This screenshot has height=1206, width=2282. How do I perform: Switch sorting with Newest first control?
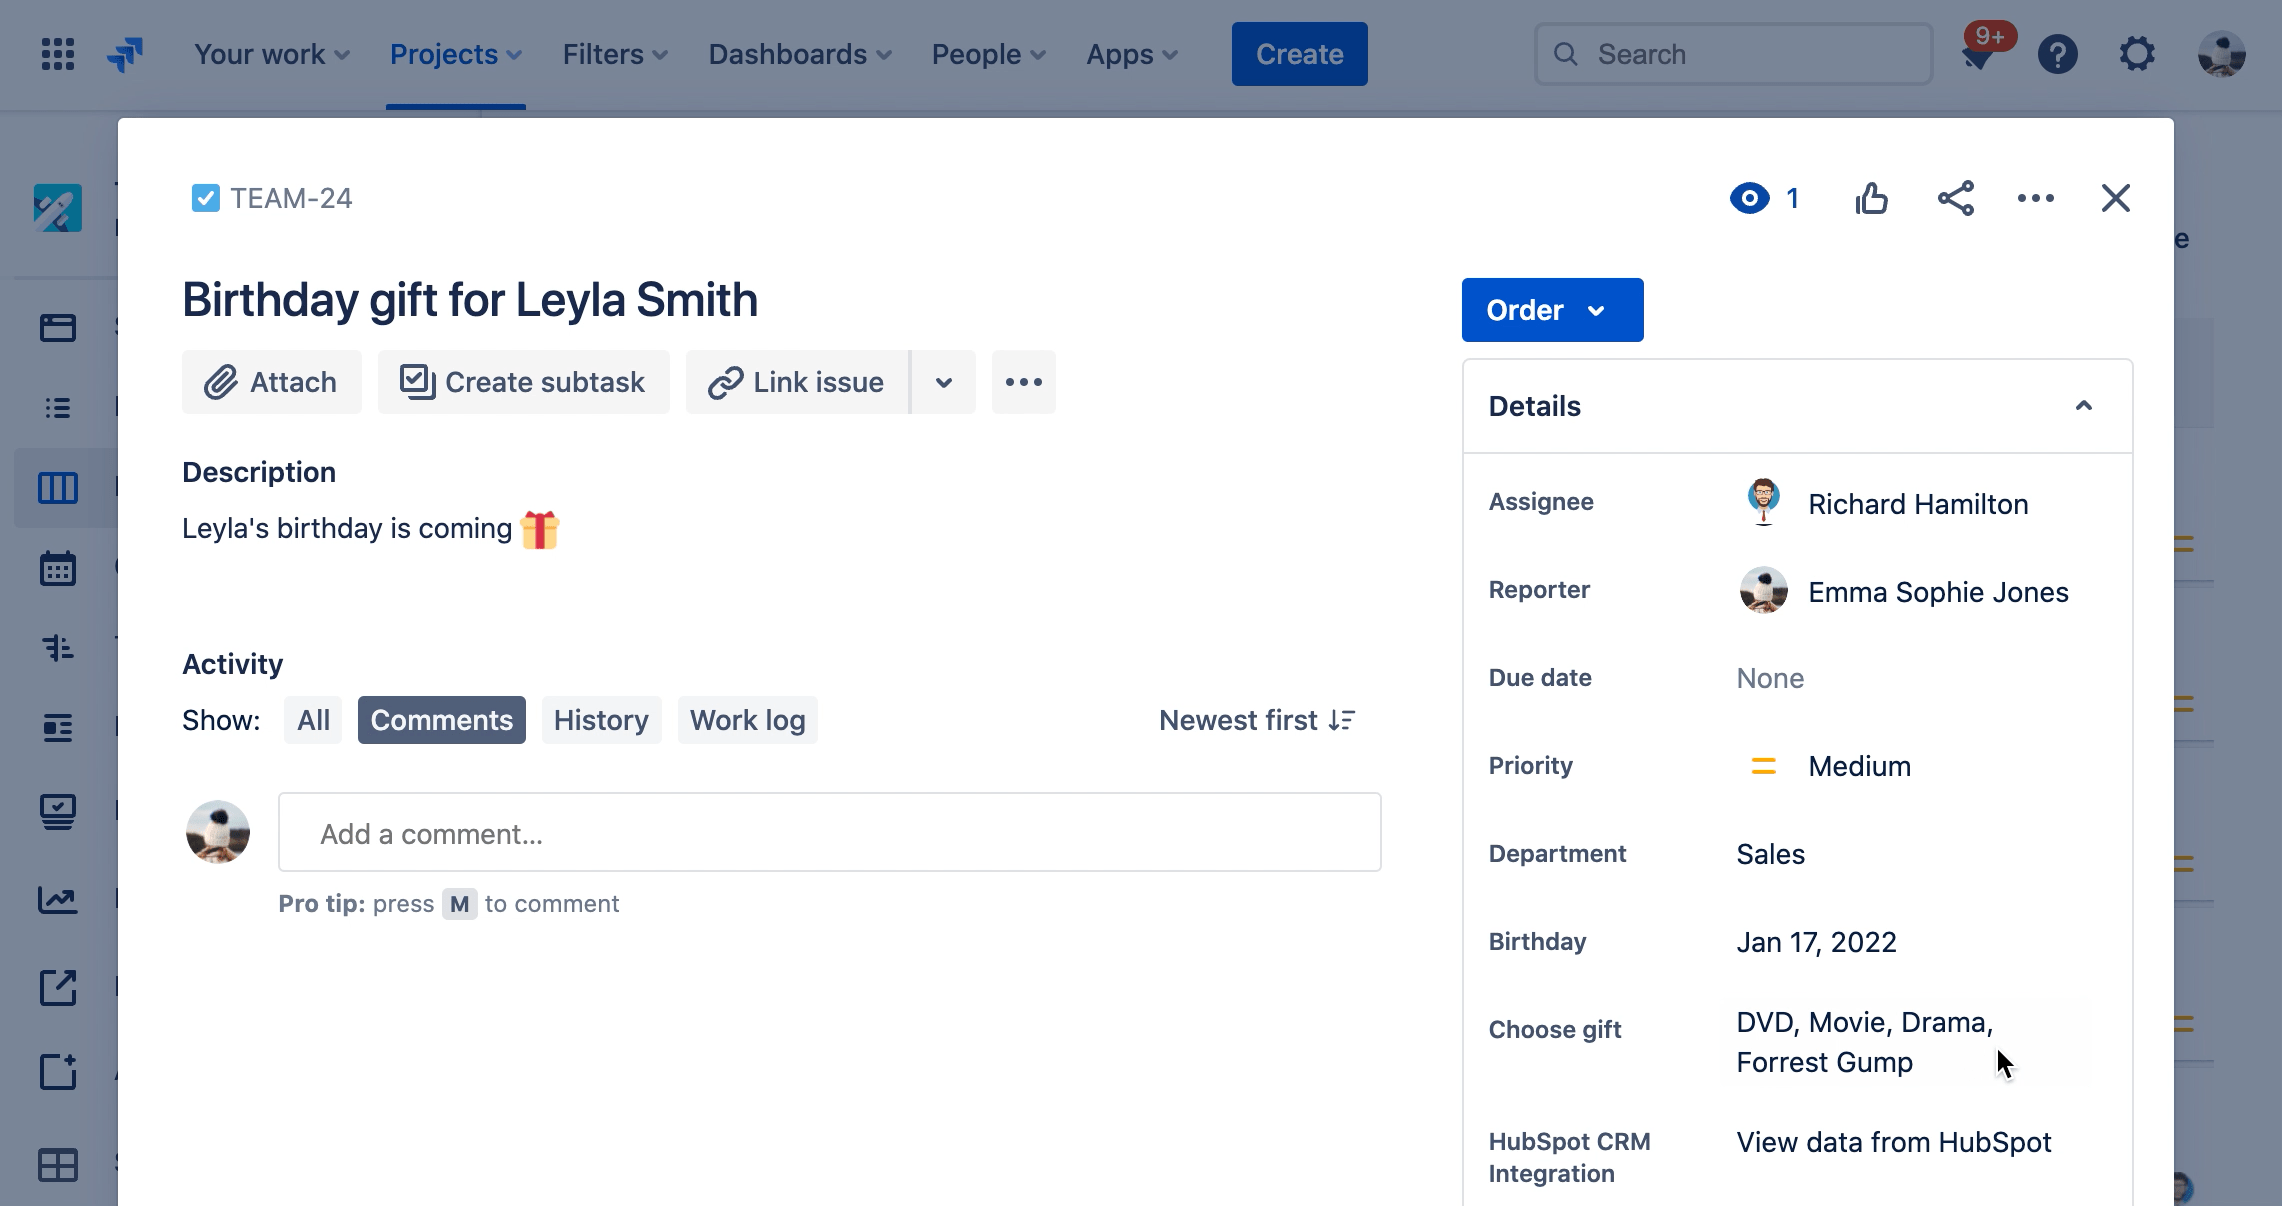pyautogui.click(x=1256, y=720)
